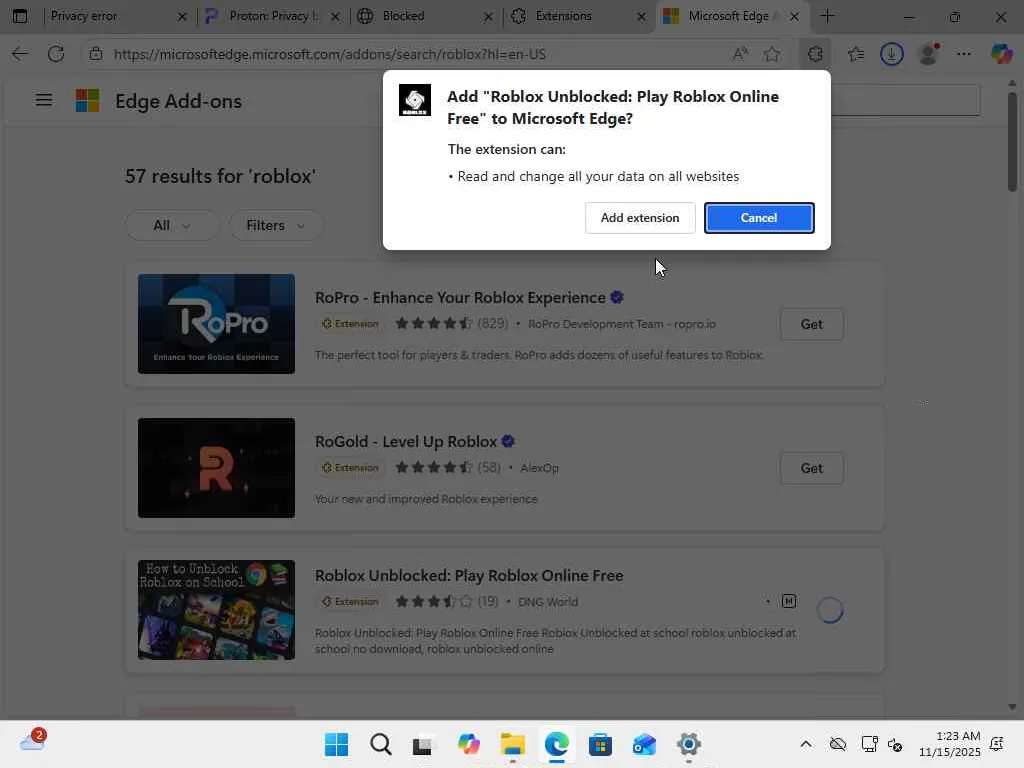Viewport: 1024px width, 768px height.
Task: Click the network display tray icon
Action: click(869, 744)
